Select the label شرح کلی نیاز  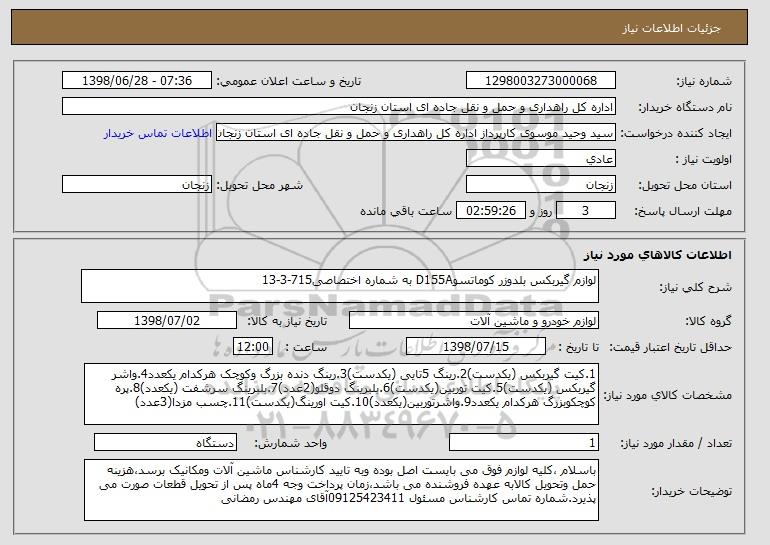[695, 287]
